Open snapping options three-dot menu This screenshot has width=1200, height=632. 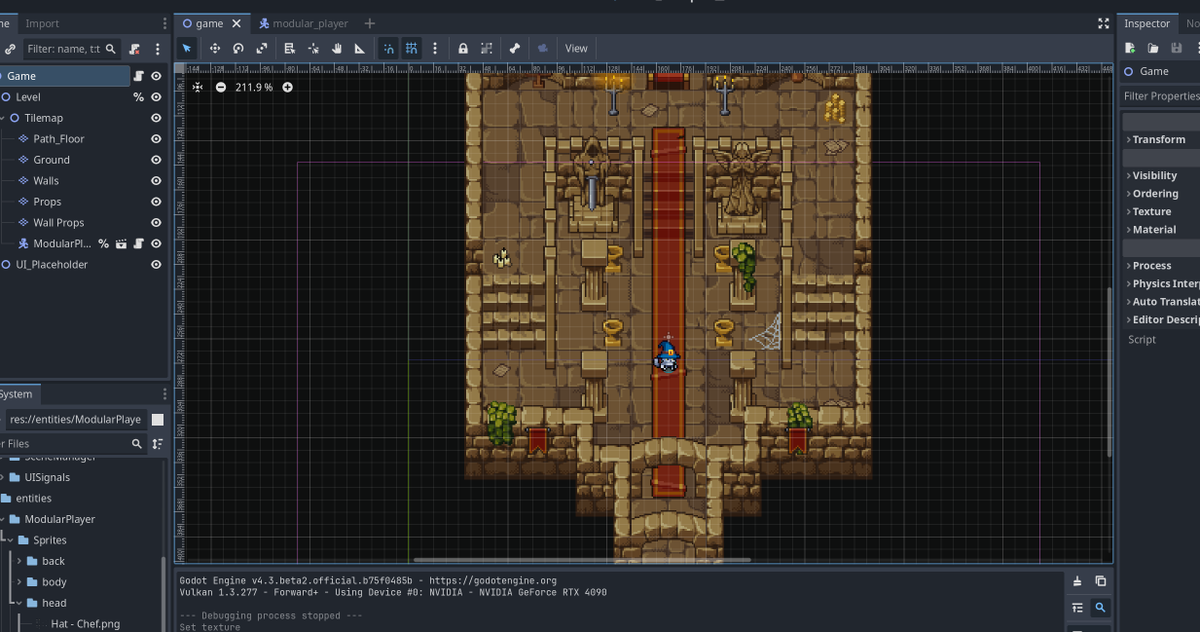click(x=435, y=48)
